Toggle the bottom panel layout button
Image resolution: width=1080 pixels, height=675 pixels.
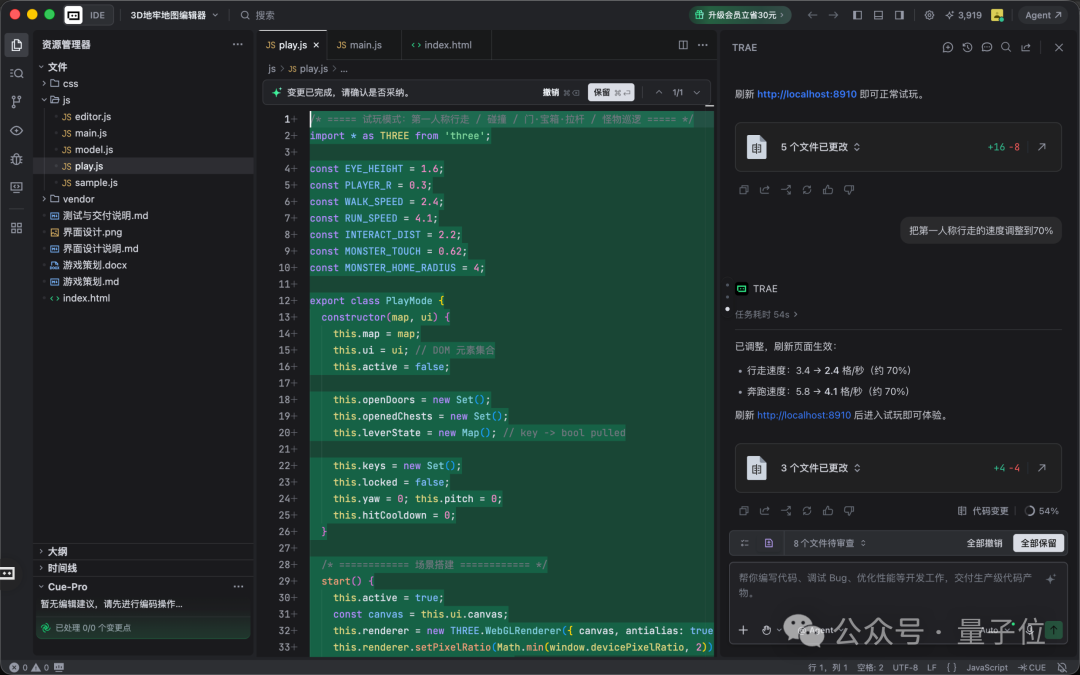878,15
